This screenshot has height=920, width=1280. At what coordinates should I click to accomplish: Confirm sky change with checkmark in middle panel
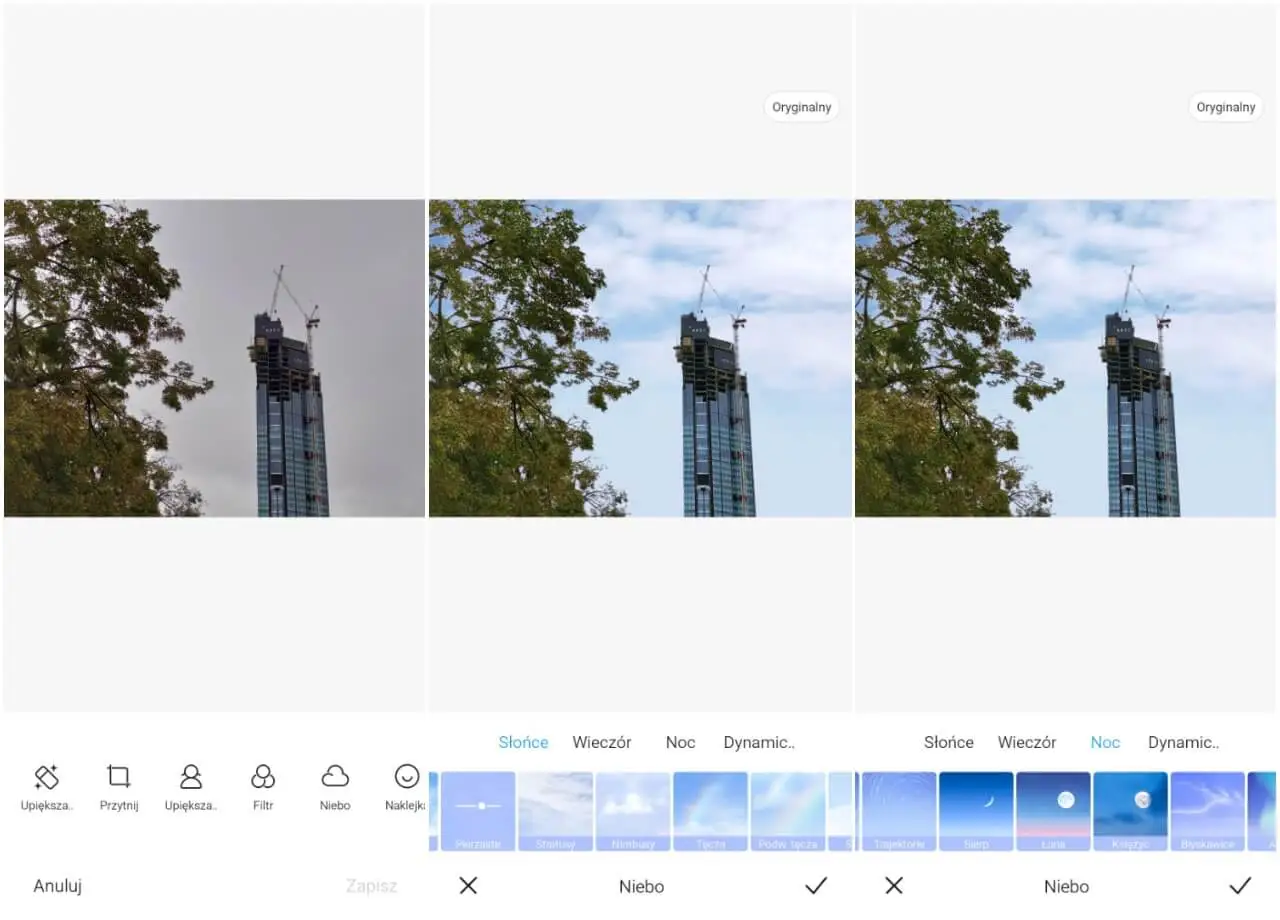[x=816, y=885]
